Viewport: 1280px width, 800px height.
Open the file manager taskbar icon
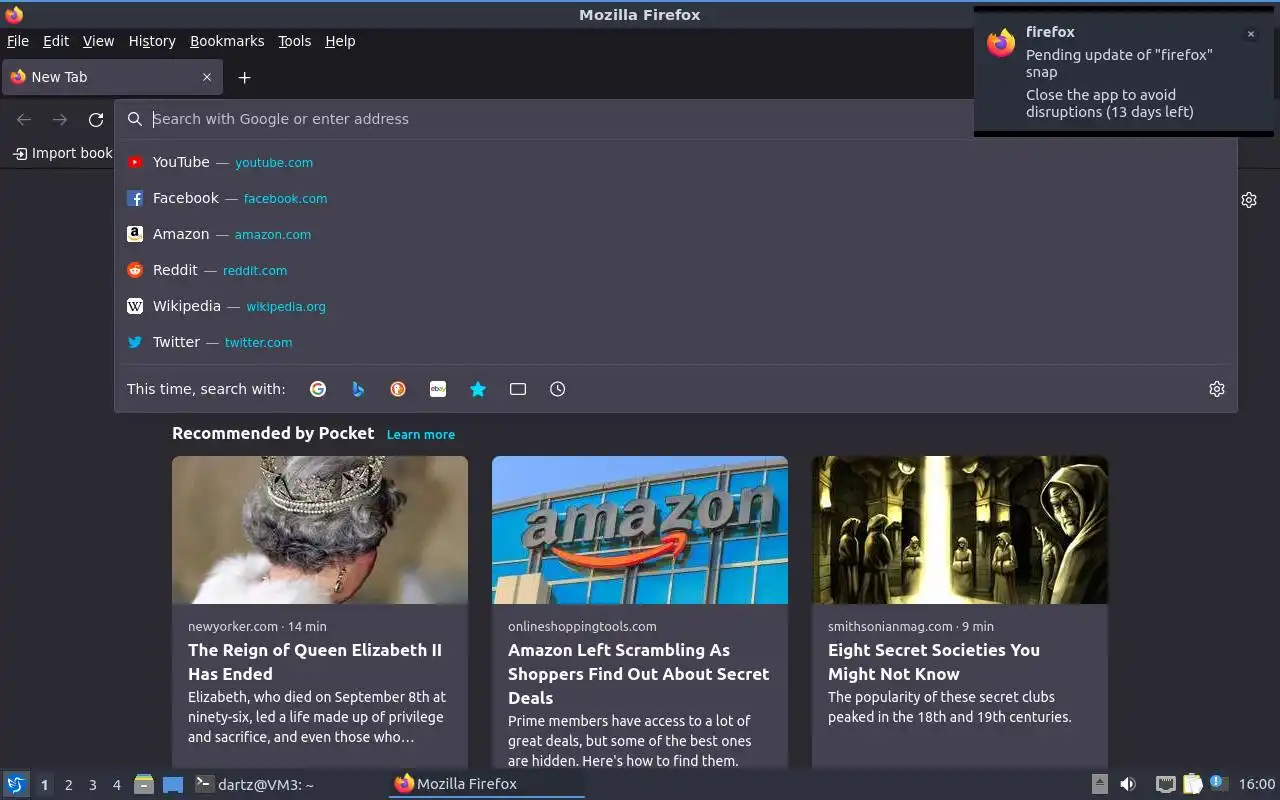[144, 784]
